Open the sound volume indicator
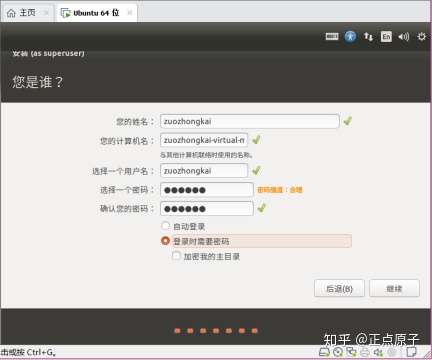Screen dimensions: 432x360 (404, 36)
